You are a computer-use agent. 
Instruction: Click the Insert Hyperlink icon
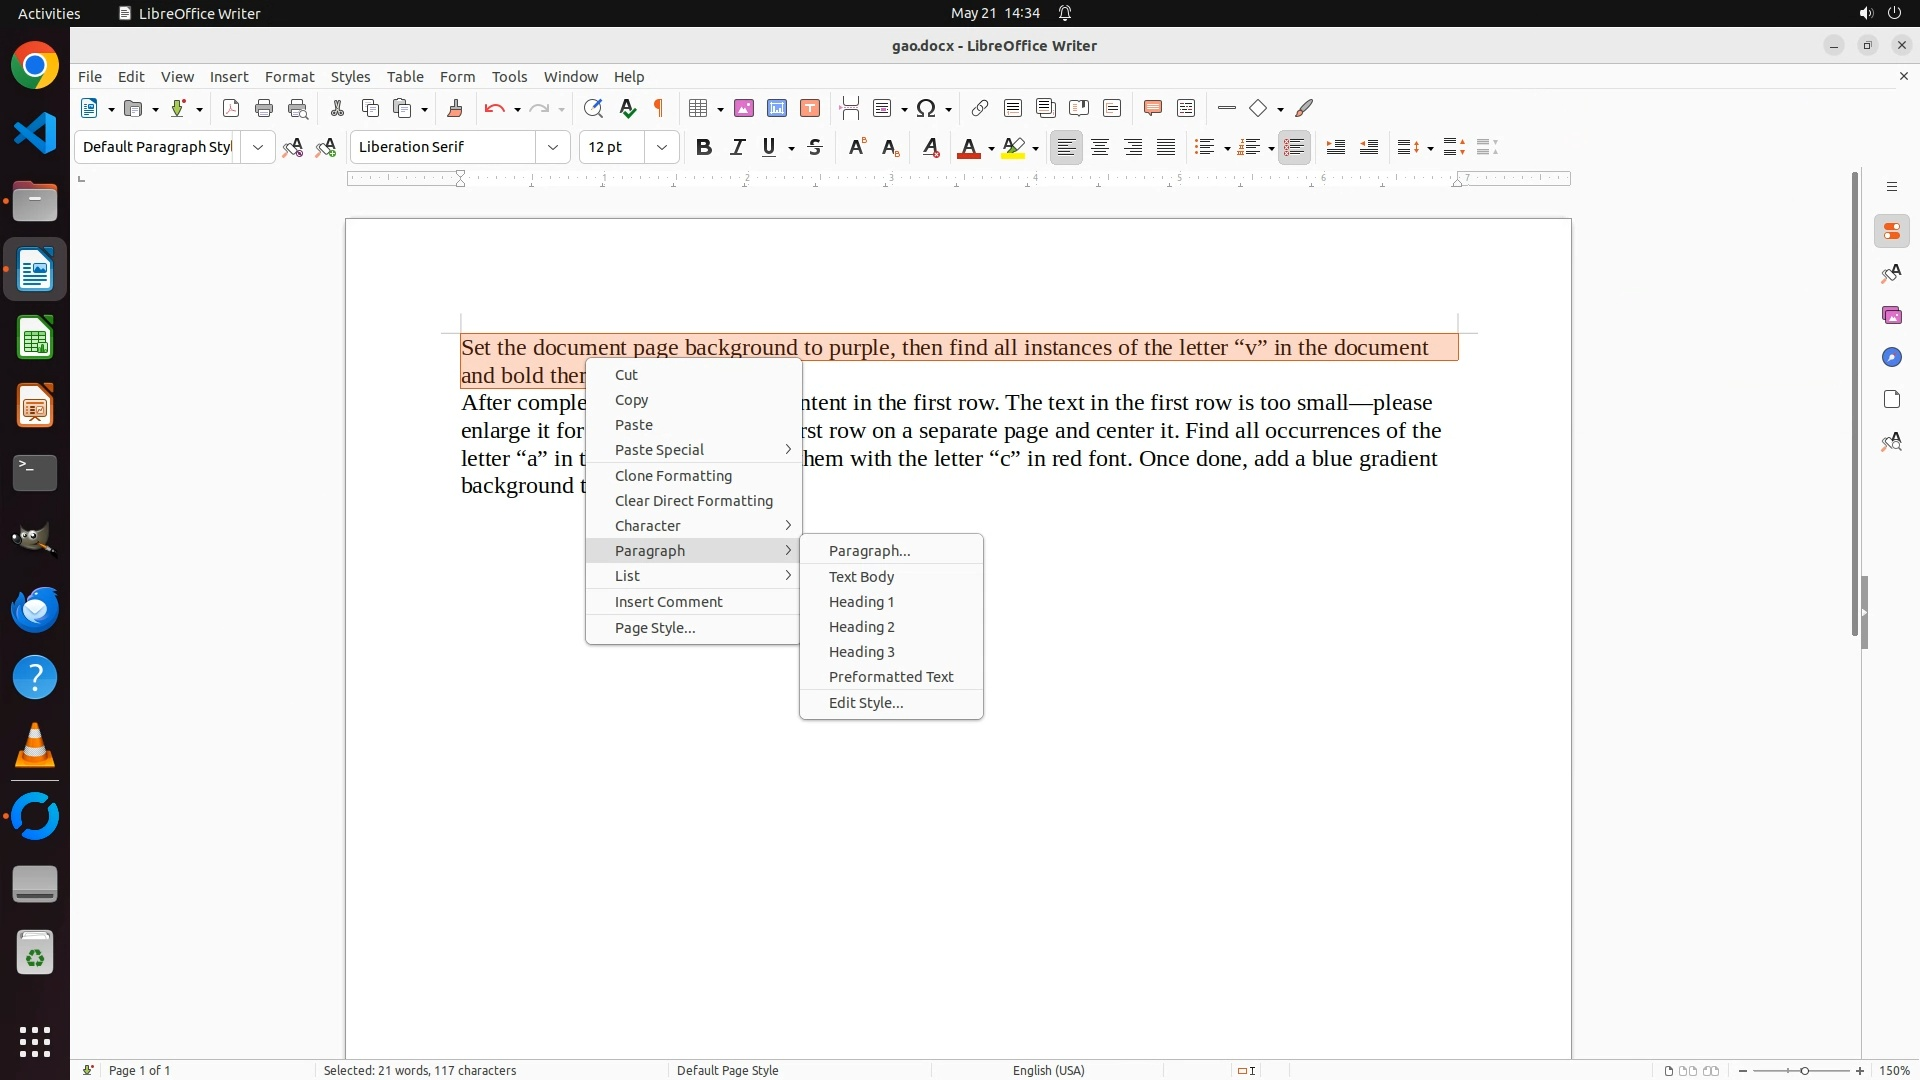click(980, 108)
